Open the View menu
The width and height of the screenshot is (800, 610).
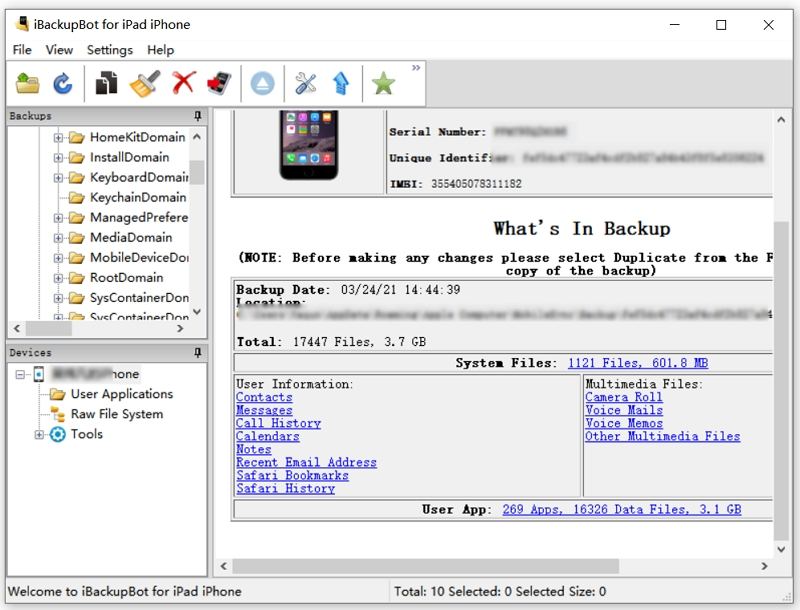pyautogui.click(x=59, y=50)
